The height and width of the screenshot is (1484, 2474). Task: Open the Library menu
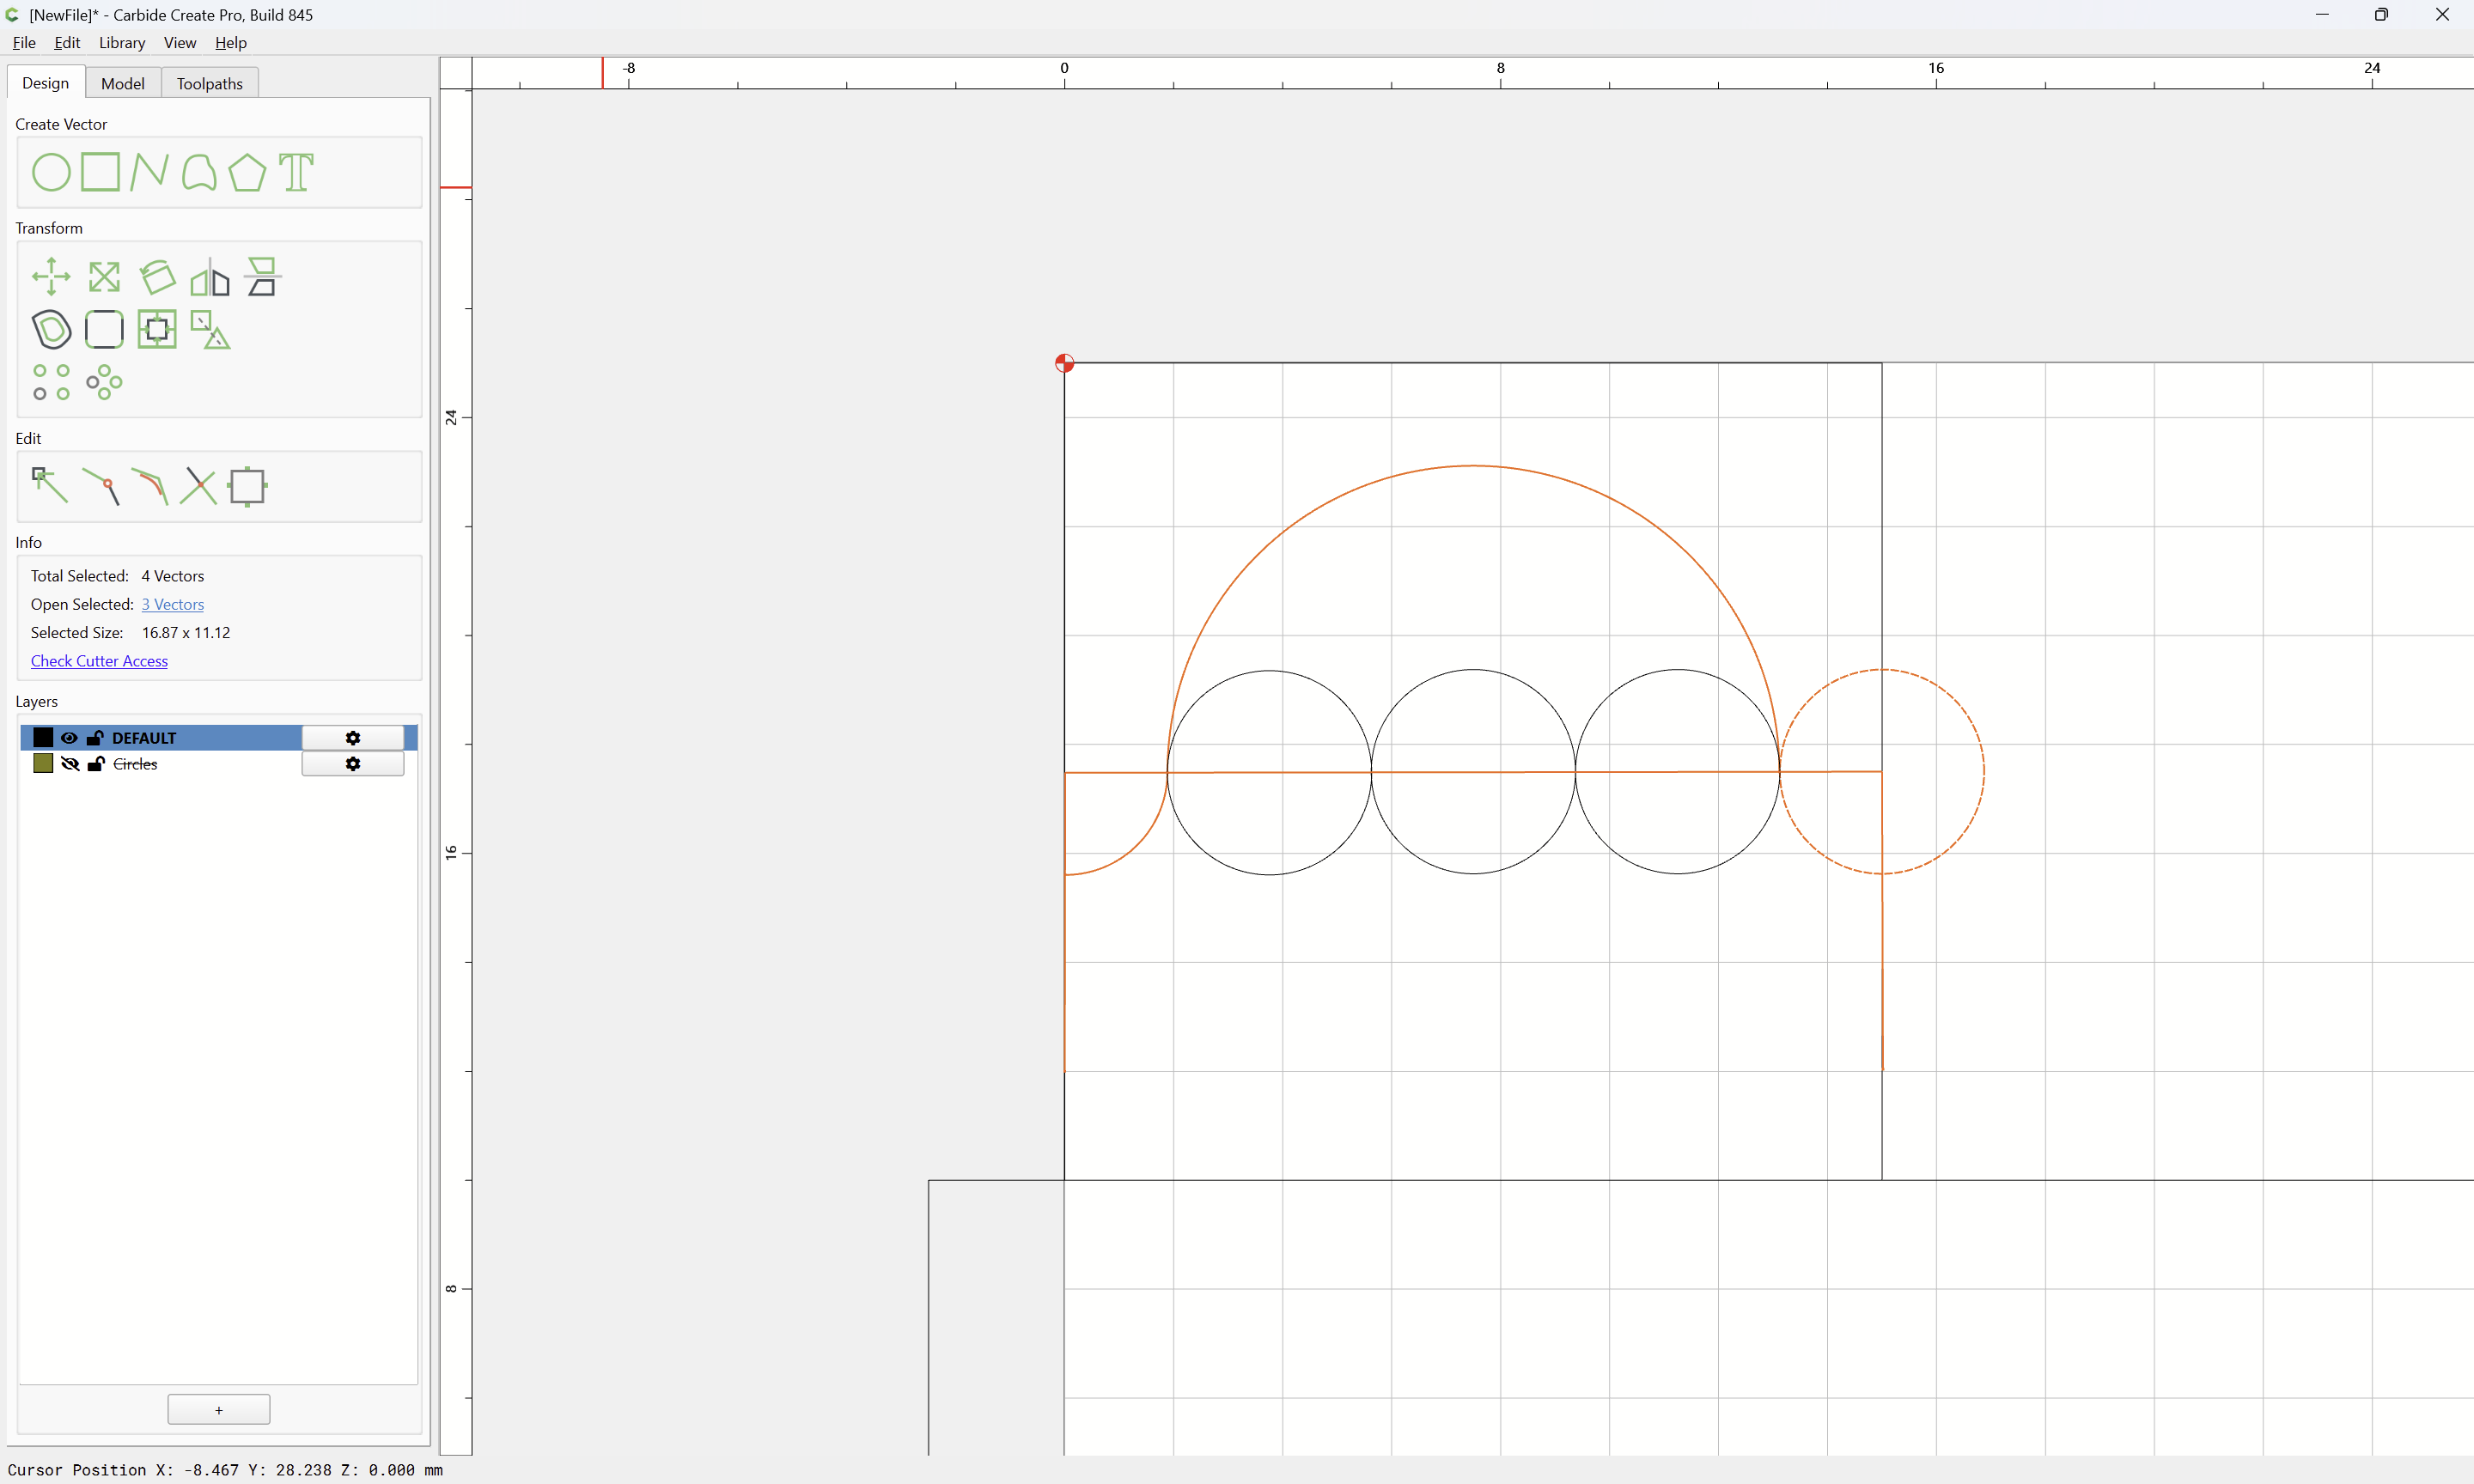pyautogui.click(x=122, y=43)
